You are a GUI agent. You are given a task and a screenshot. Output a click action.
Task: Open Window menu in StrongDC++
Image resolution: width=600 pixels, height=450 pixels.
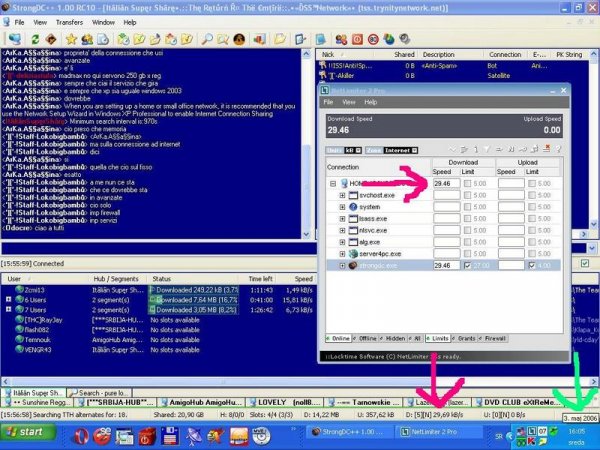103,23
